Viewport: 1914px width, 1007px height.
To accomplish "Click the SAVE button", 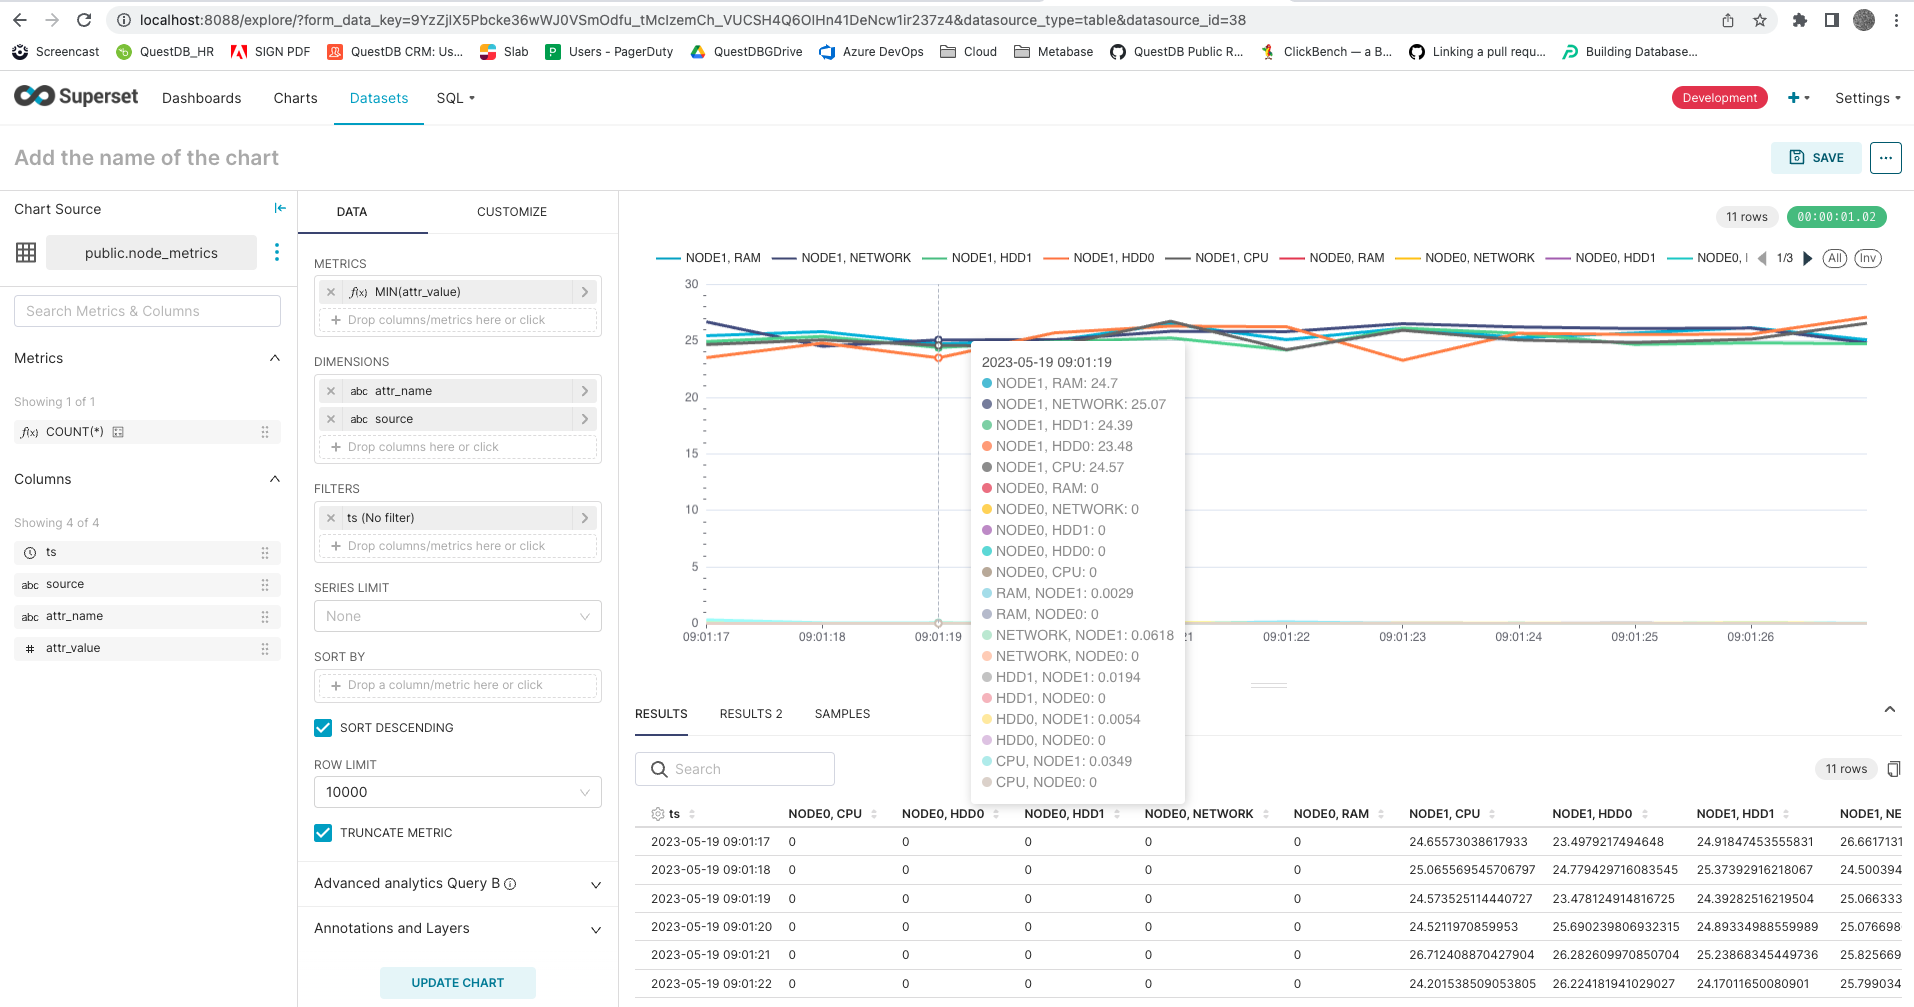I will [x=1816, y=158].
